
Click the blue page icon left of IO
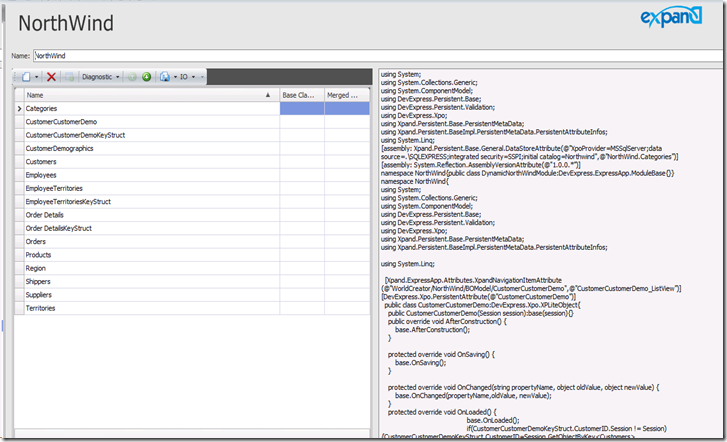coord(164,76)
